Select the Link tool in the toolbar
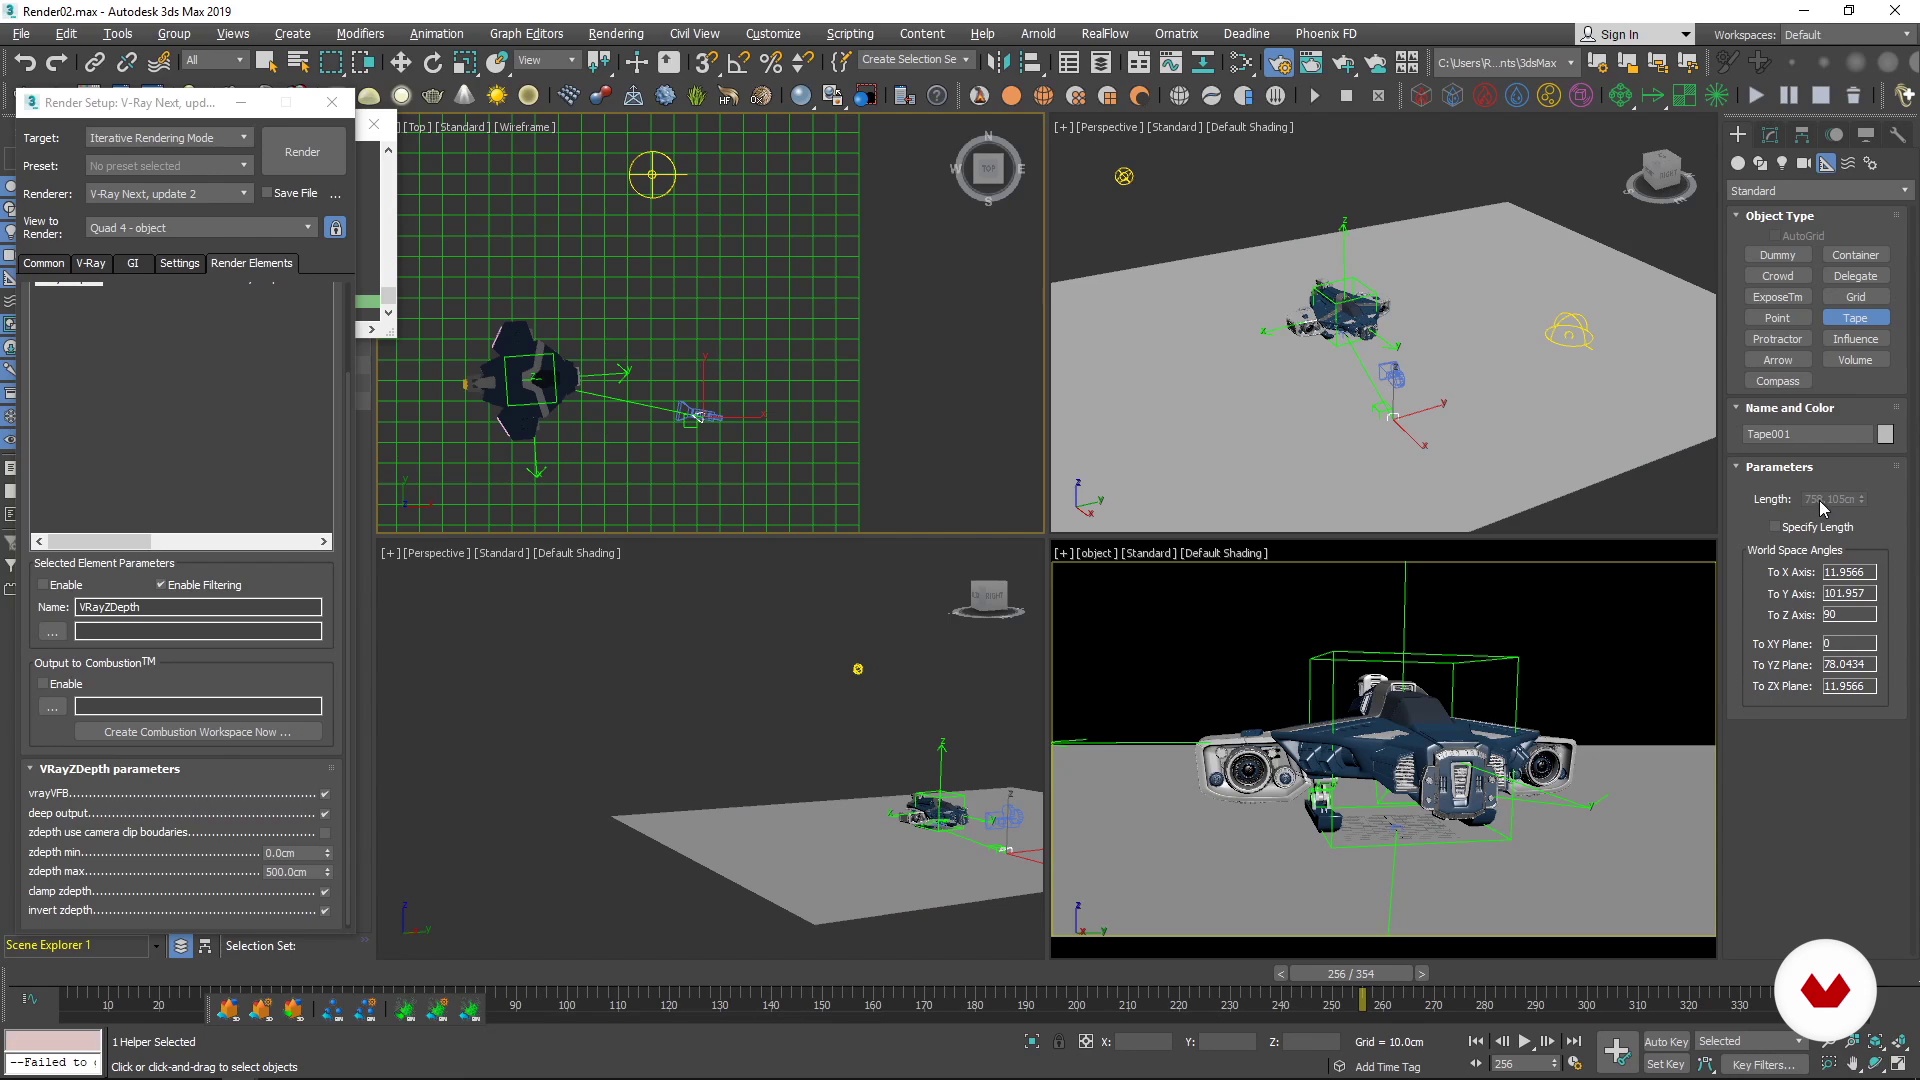The width and height of the screenshot is (1920, 1080). click(x=94, y=62)
